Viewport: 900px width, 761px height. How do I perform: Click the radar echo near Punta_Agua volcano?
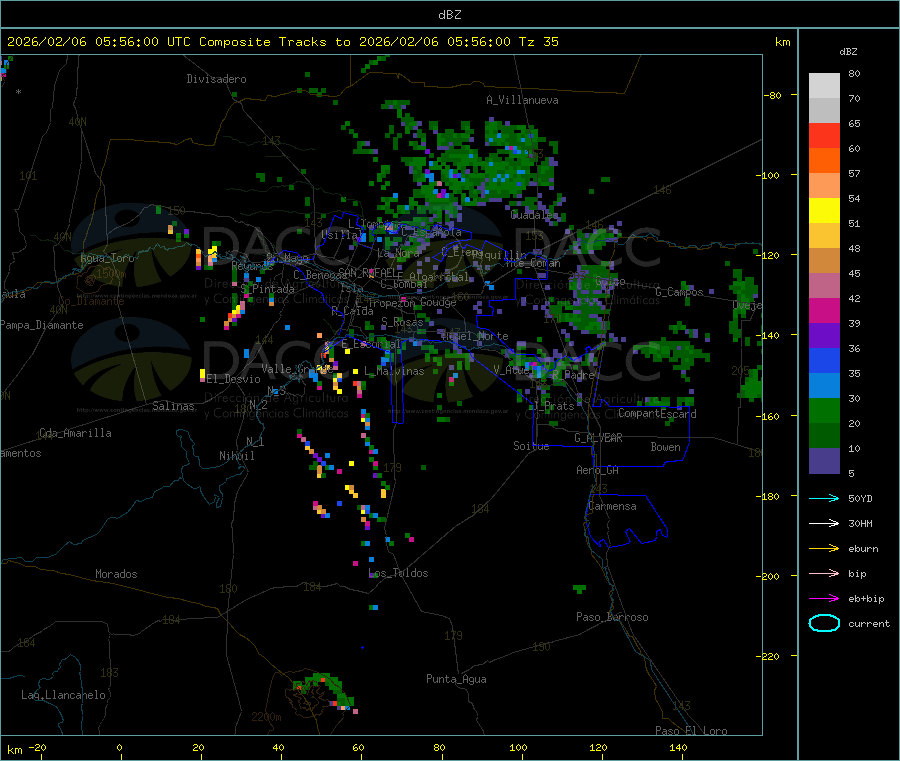tap(324, 692)
